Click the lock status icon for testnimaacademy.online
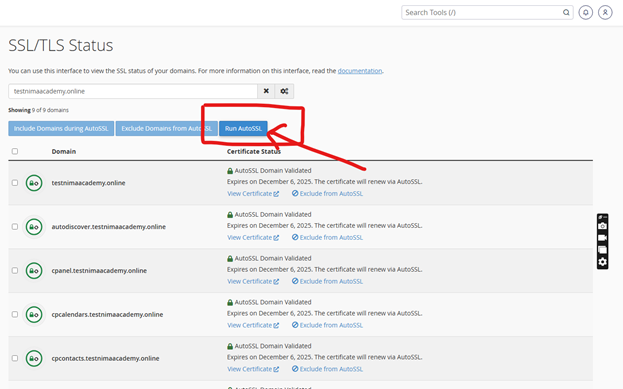Screen dimensions: 623x389 [34, 183]
